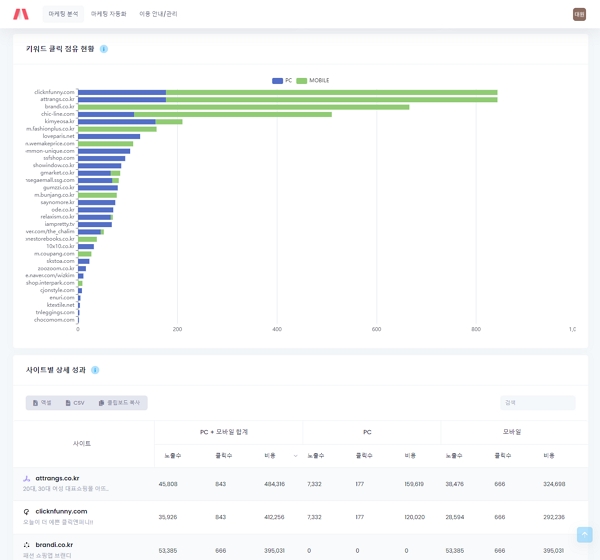Open the user profile avatar menu
Viewport: 600px width, 560px height.
[x=579, y=14]
